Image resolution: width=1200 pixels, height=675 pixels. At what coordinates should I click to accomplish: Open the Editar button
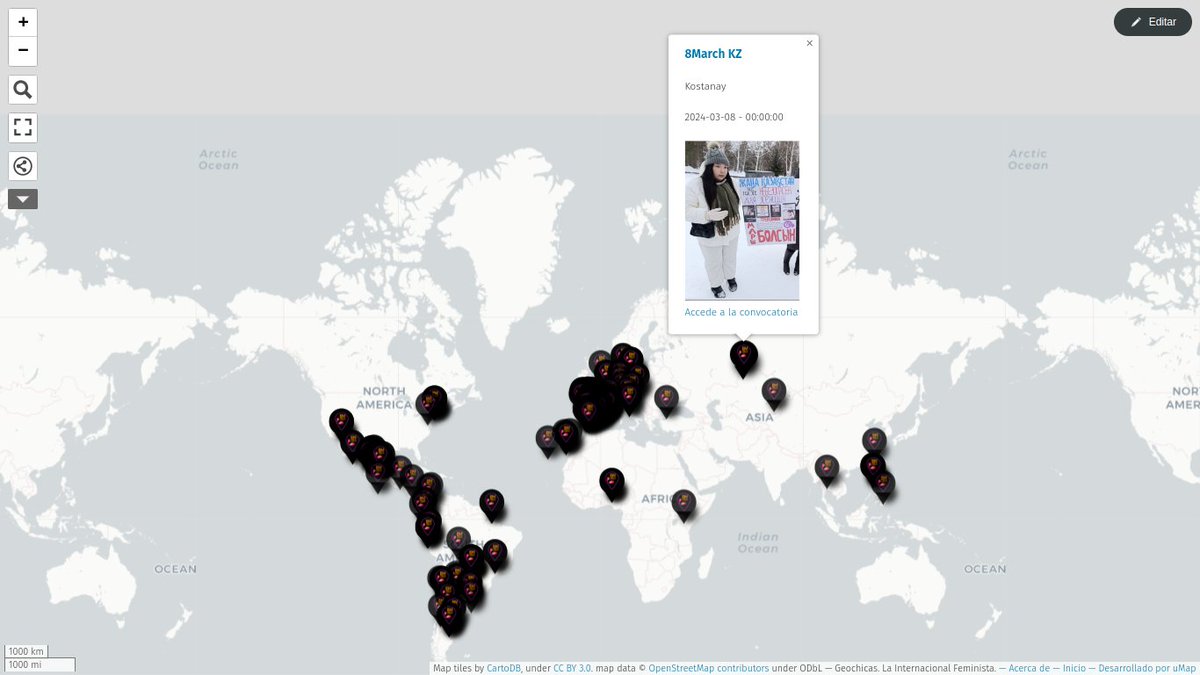[x=1152, y=21]
